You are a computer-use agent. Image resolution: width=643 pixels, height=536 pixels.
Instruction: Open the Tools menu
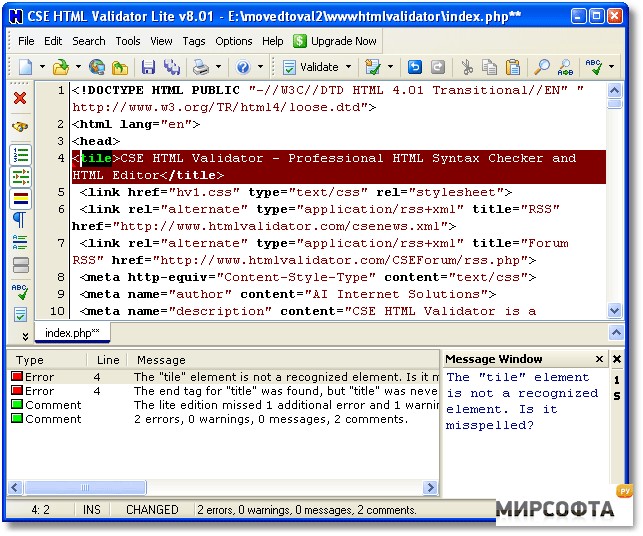coord(128,41)
